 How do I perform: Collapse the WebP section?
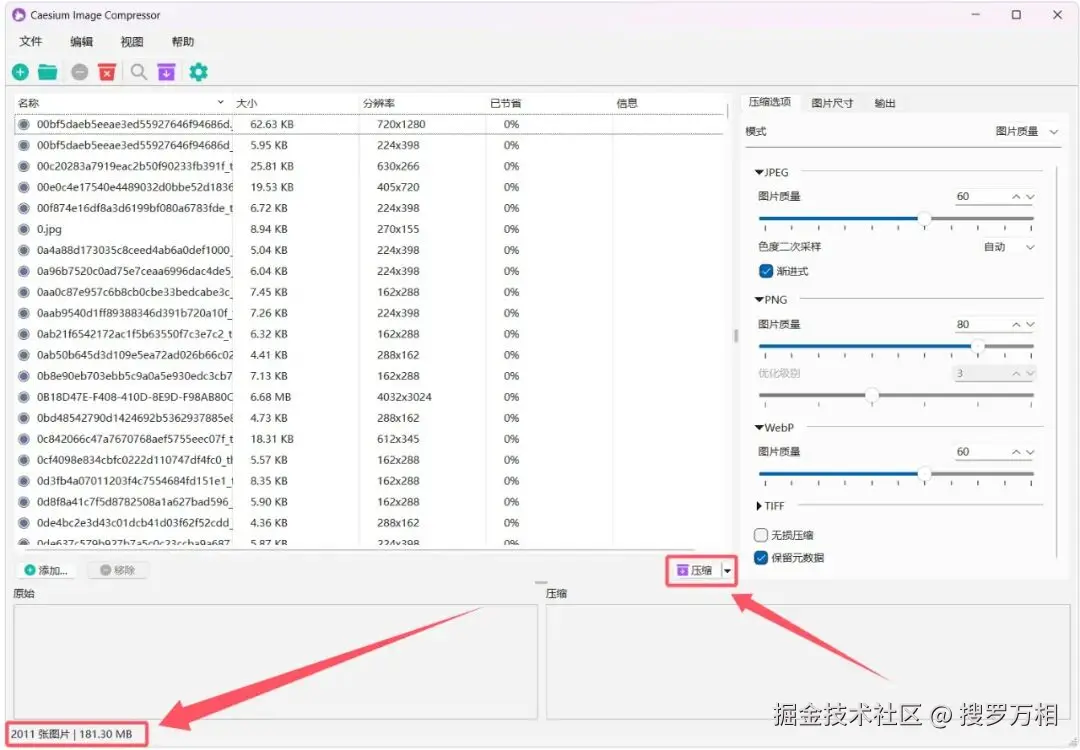coord(759,428)
